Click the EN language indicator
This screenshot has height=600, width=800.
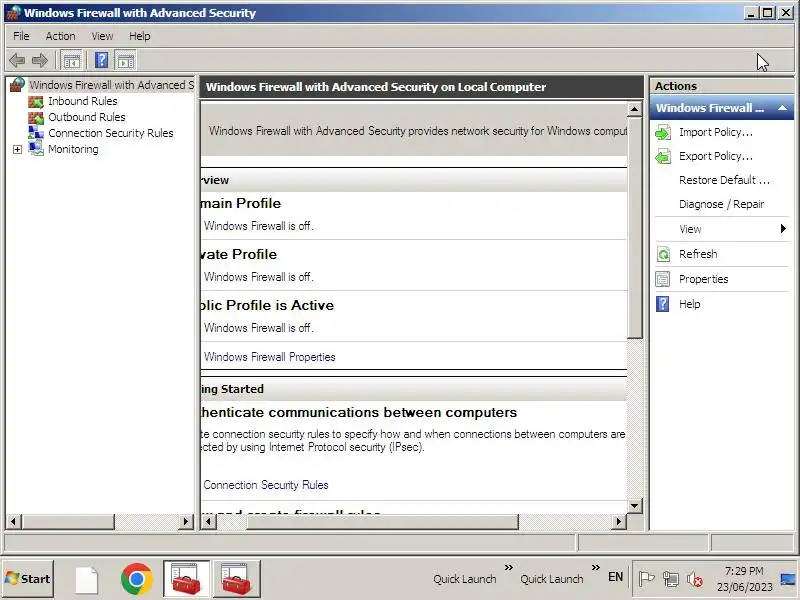615,577
